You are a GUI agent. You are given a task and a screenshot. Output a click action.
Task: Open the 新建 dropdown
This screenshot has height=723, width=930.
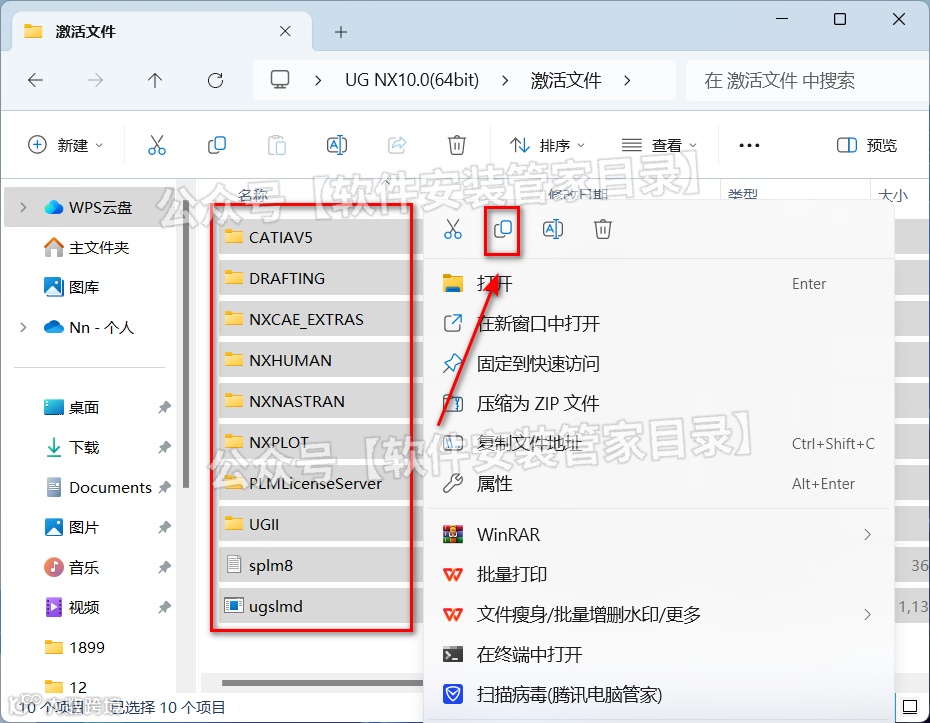pyautogui.click(x=65, y=145)
